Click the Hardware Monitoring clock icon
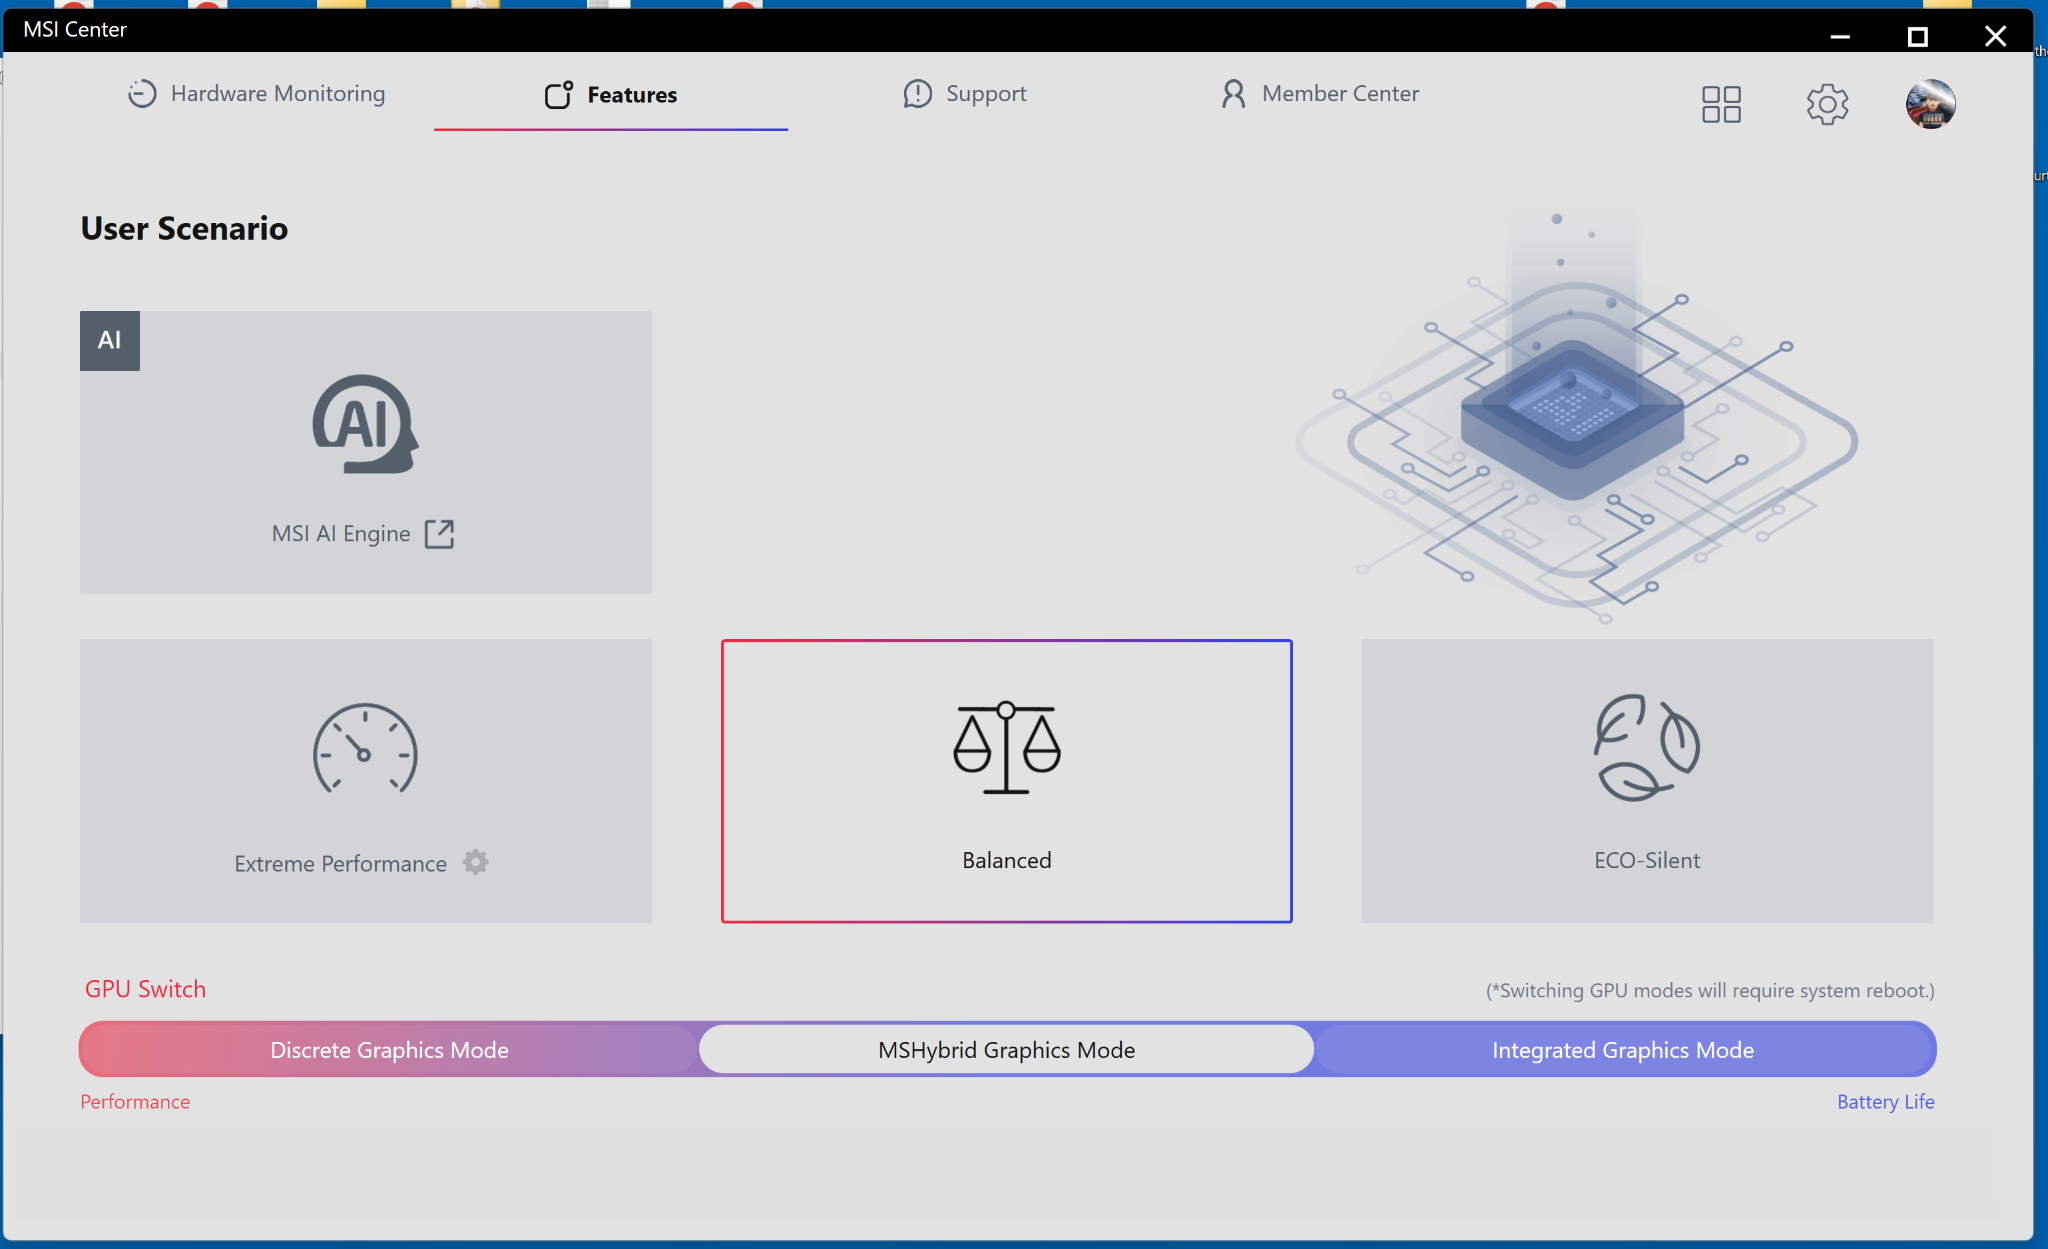 pos(142,94)
